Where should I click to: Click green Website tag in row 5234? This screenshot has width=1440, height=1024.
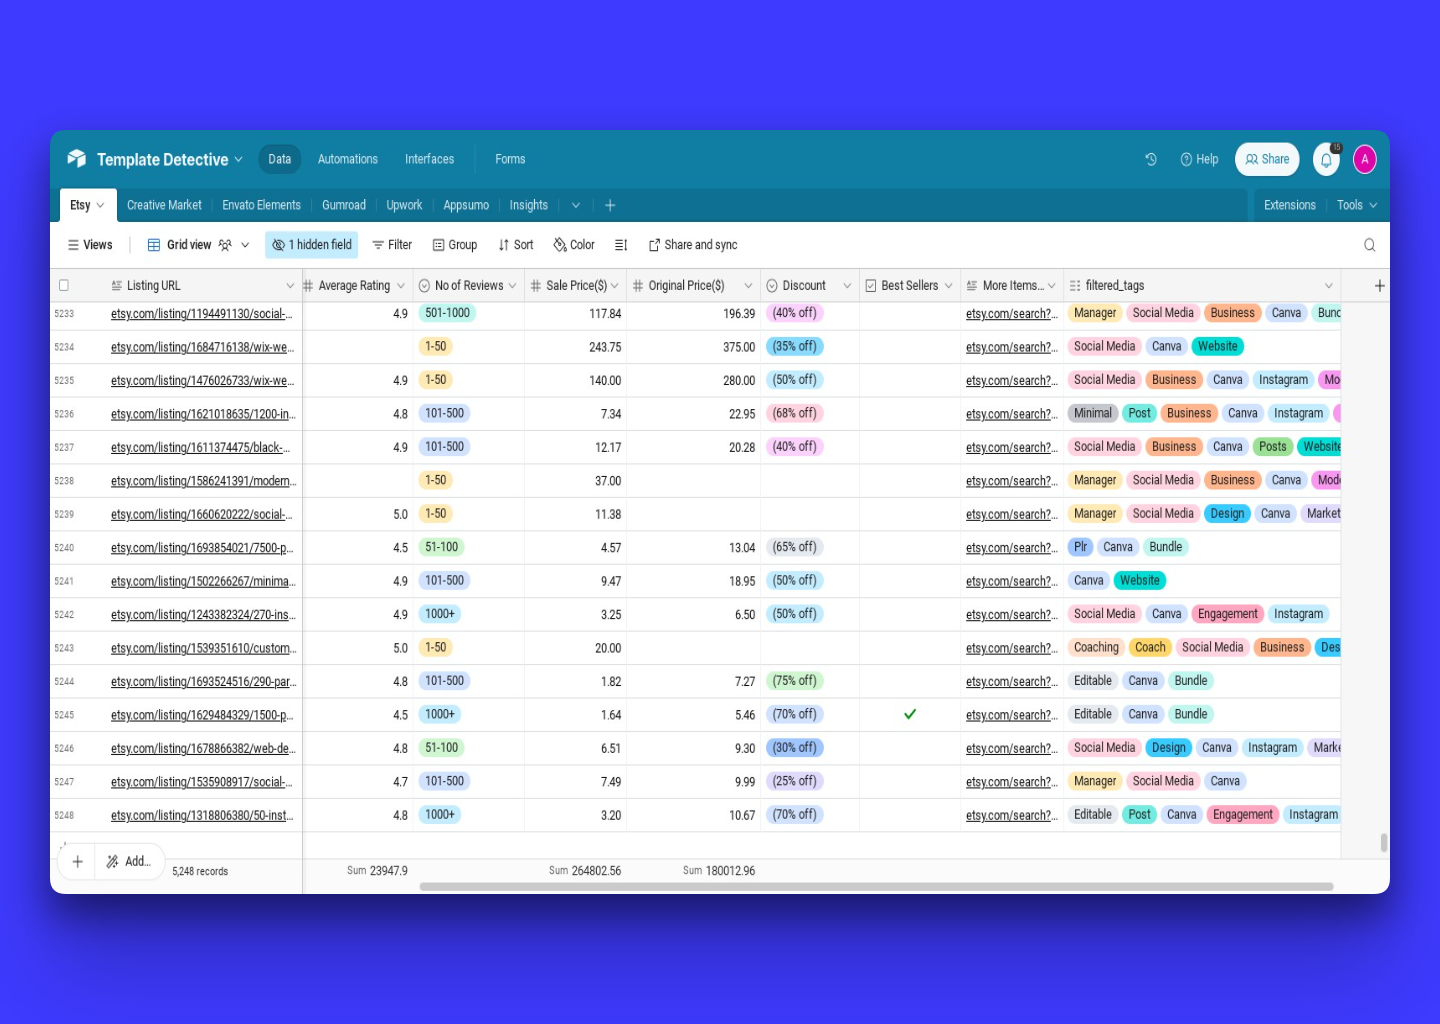[x=1218, y=346]
